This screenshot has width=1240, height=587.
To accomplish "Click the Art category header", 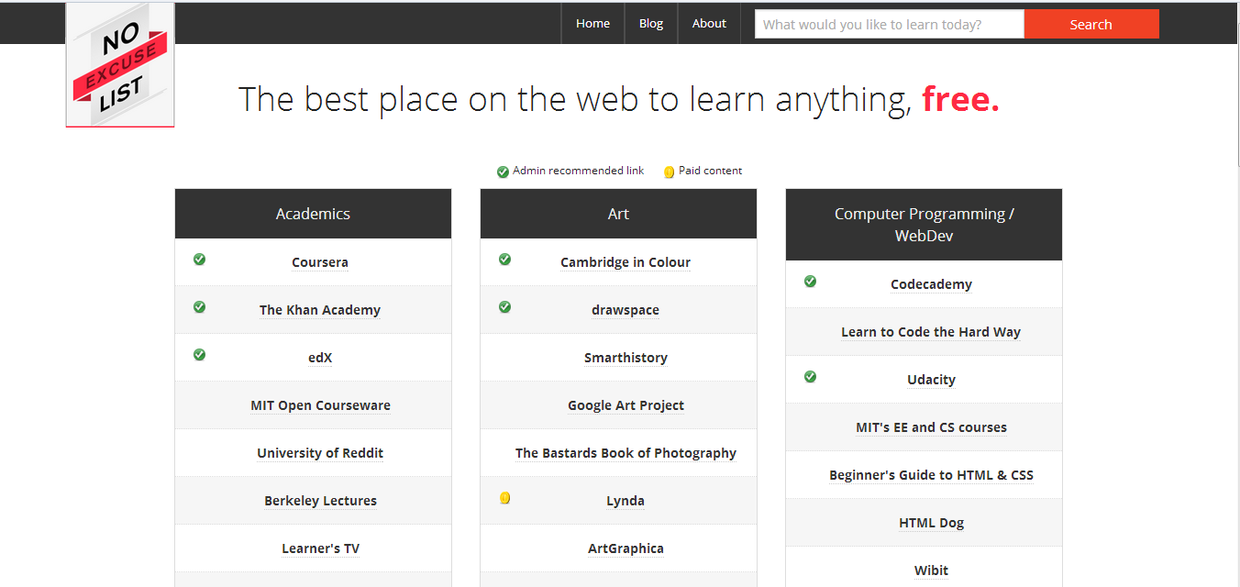I will coord(618,214).
